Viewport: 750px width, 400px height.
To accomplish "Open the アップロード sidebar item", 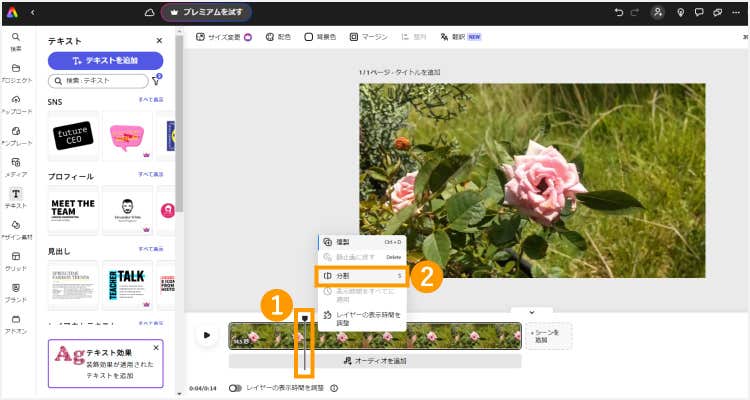I will 16,105.
